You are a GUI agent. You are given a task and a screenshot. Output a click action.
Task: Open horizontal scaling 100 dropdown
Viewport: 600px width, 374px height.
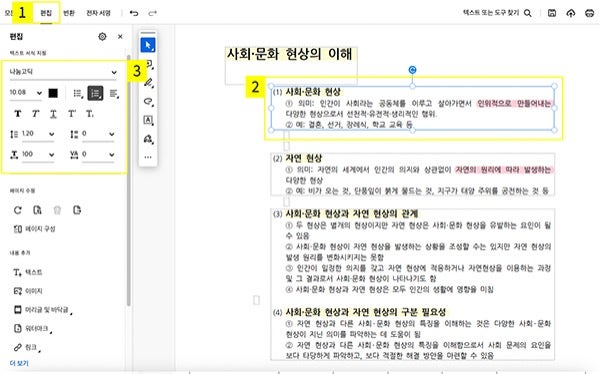point(38,154)
